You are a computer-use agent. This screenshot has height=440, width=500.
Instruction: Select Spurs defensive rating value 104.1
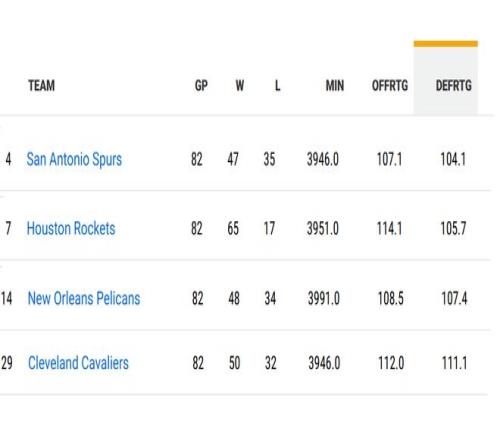click(x=453, y=159)
